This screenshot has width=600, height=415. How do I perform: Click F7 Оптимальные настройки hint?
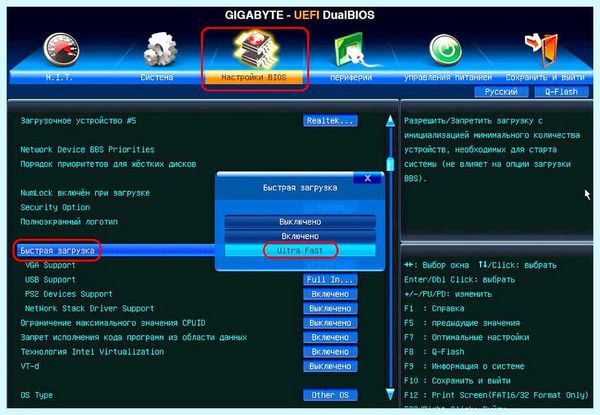click(x=466, y=337)
